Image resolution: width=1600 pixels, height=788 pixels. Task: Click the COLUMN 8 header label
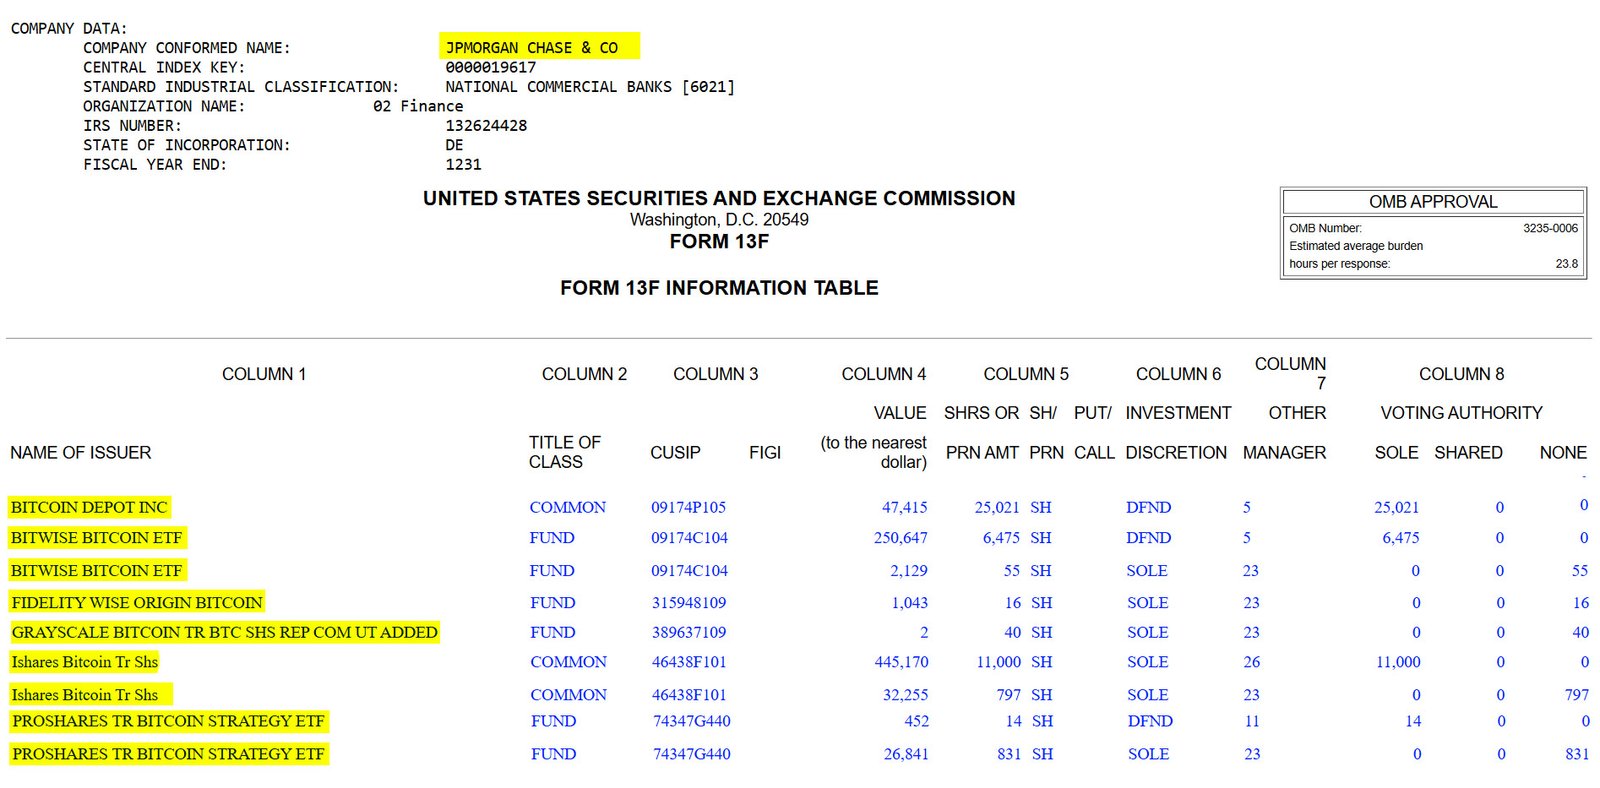pos(1461,374)
